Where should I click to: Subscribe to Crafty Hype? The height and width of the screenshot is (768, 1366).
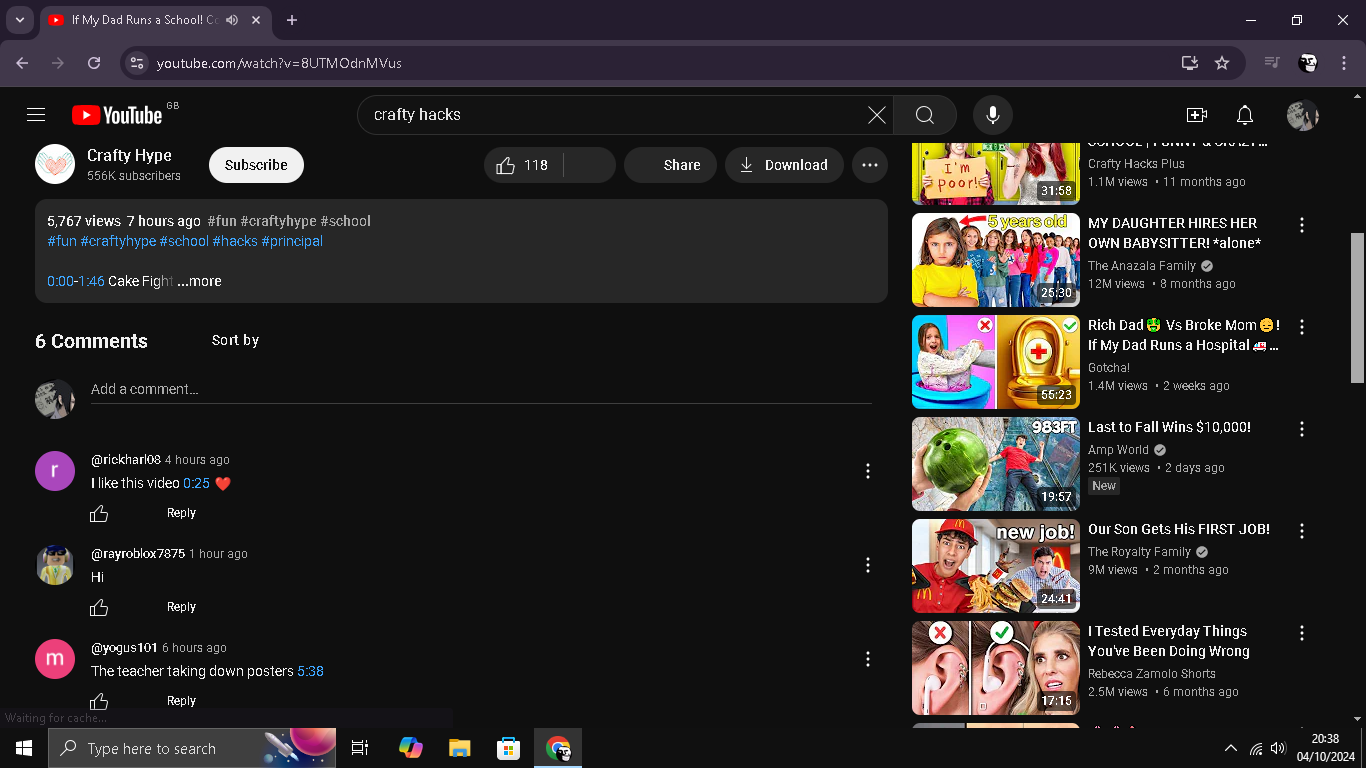pyautogui.click(x=256, y=165)
